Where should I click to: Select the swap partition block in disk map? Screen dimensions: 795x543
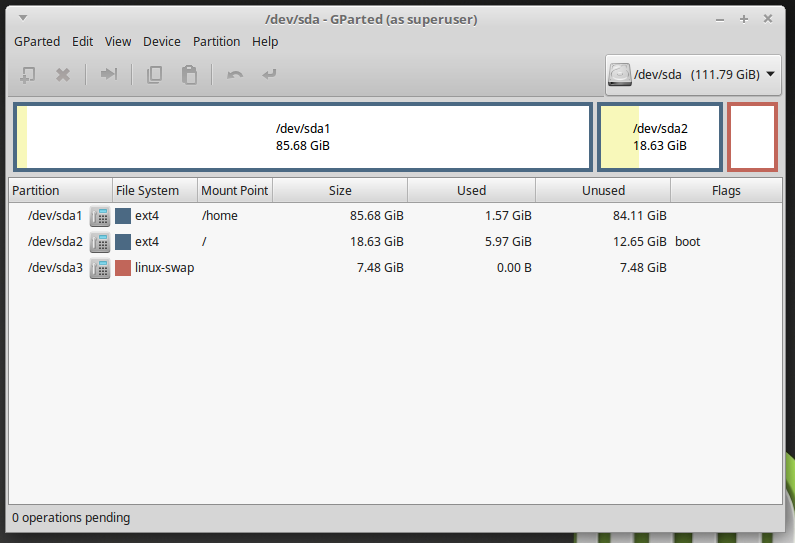(x=752, y=137)
